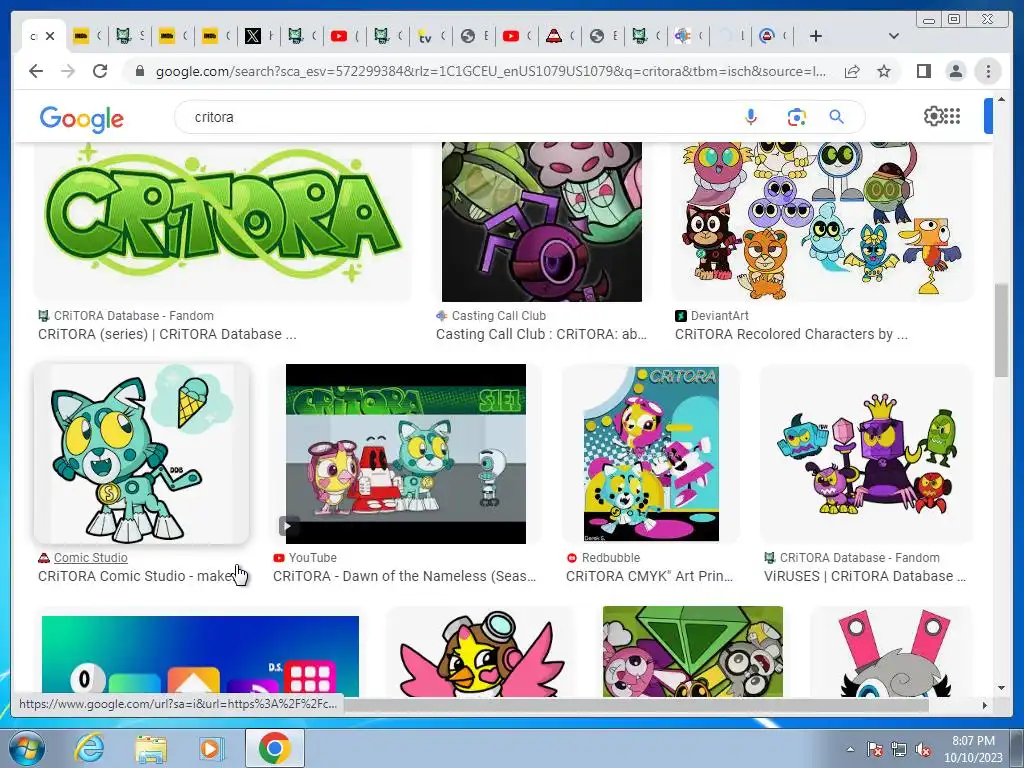Click the YouTube source label
The height and width of the screenshot is (768, 1024).
click(x=313, y=558)
